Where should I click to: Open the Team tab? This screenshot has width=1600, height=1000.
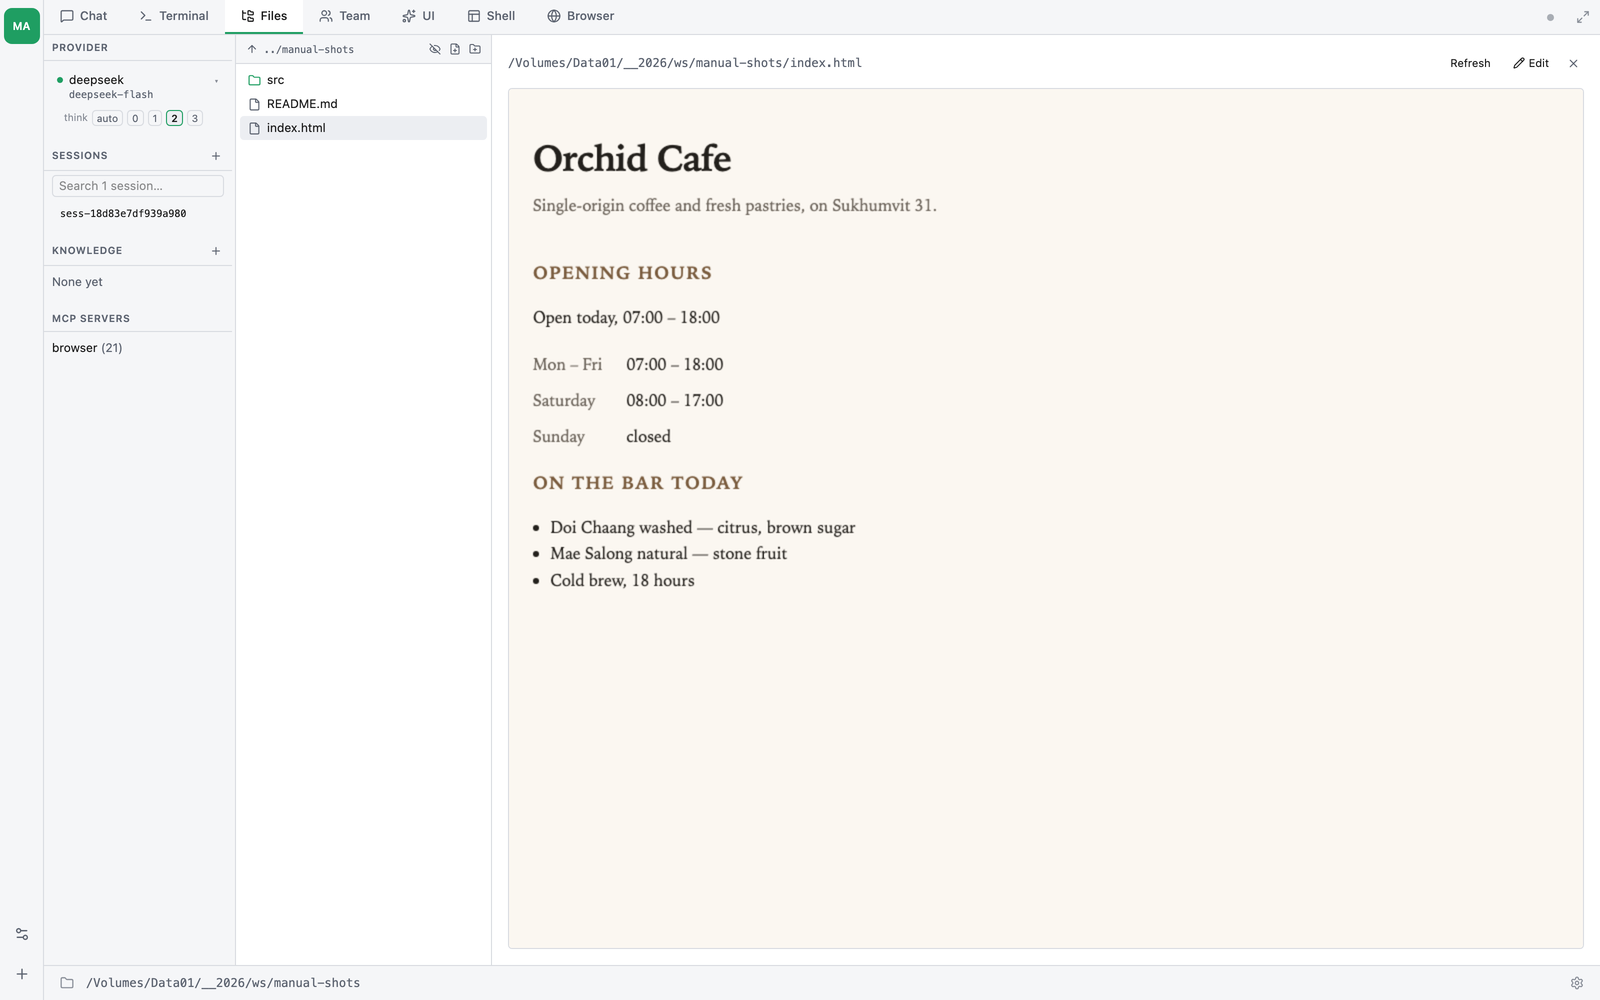(x=345, y=16)
